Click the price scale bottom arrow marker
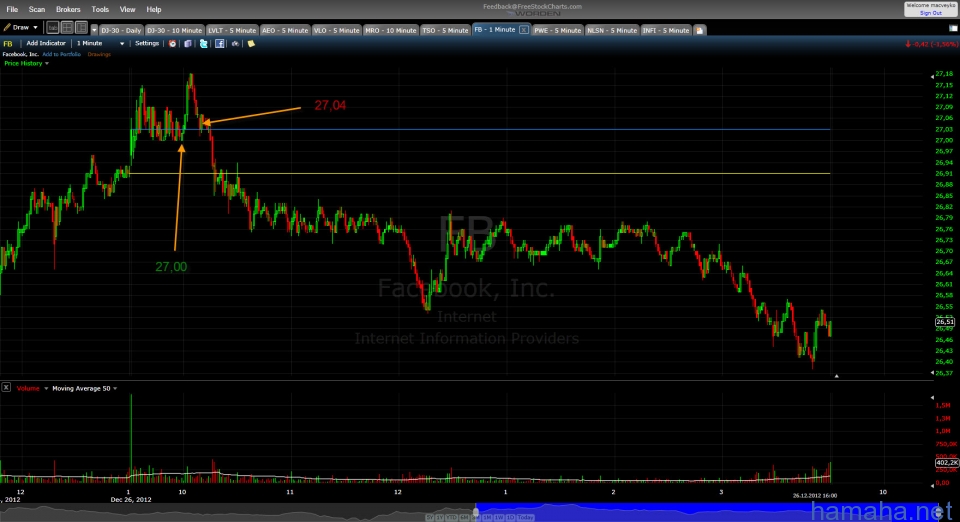 coord(932,373)
